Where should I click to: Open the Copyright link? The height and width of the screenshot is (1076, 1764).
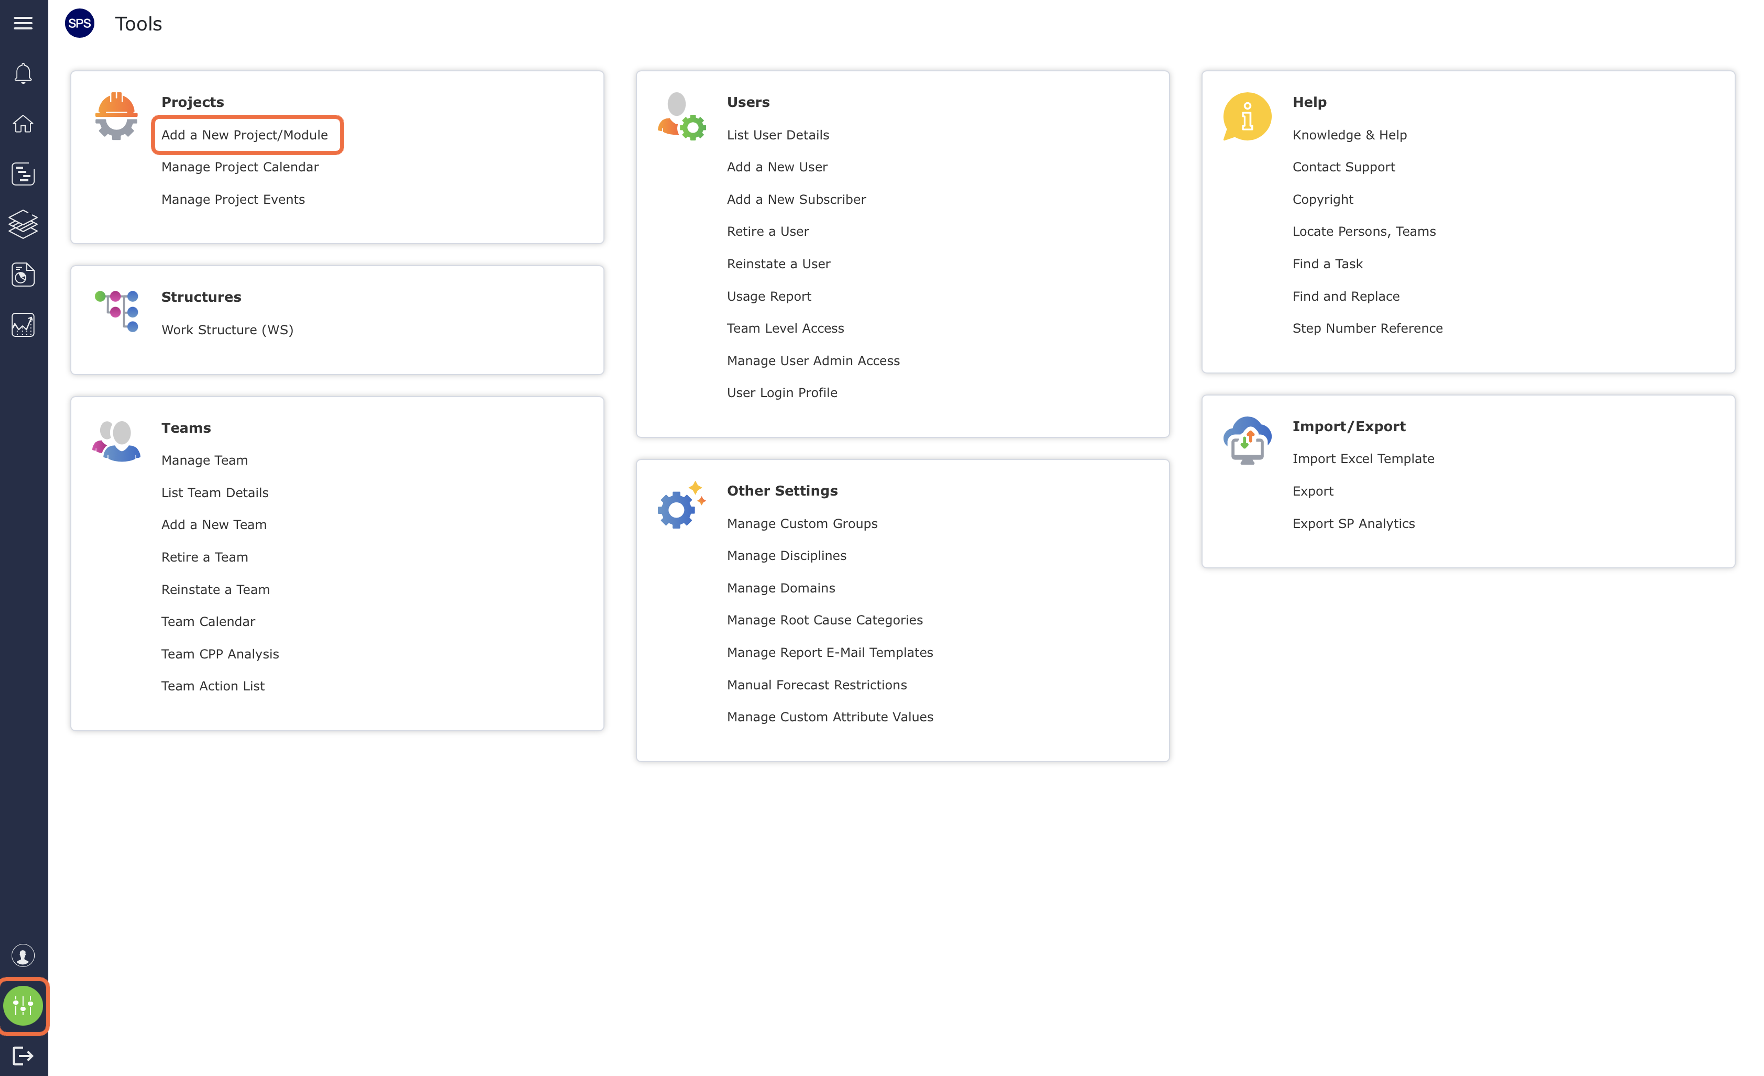tap(1322, 200)
